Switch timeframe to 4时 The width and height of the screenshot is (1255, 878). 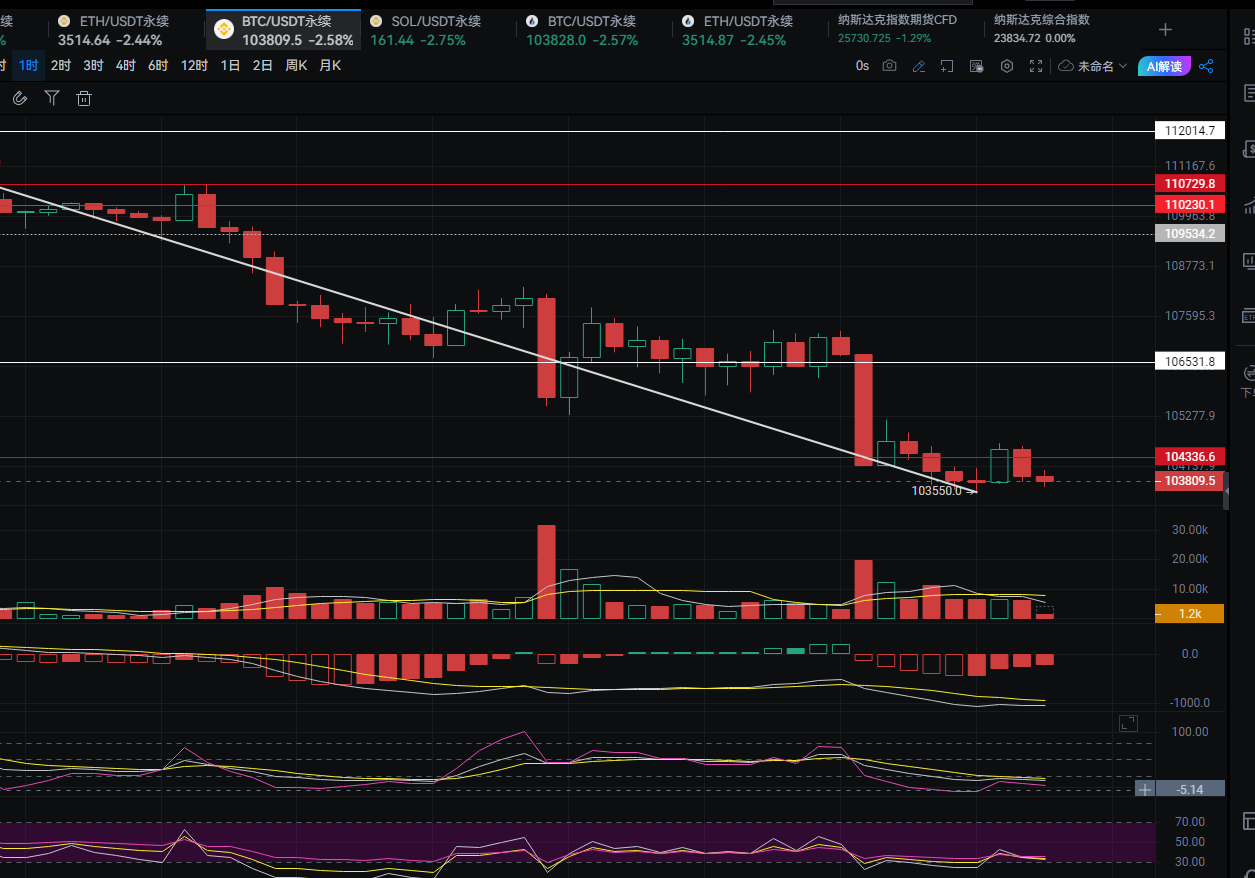point(125,66)
